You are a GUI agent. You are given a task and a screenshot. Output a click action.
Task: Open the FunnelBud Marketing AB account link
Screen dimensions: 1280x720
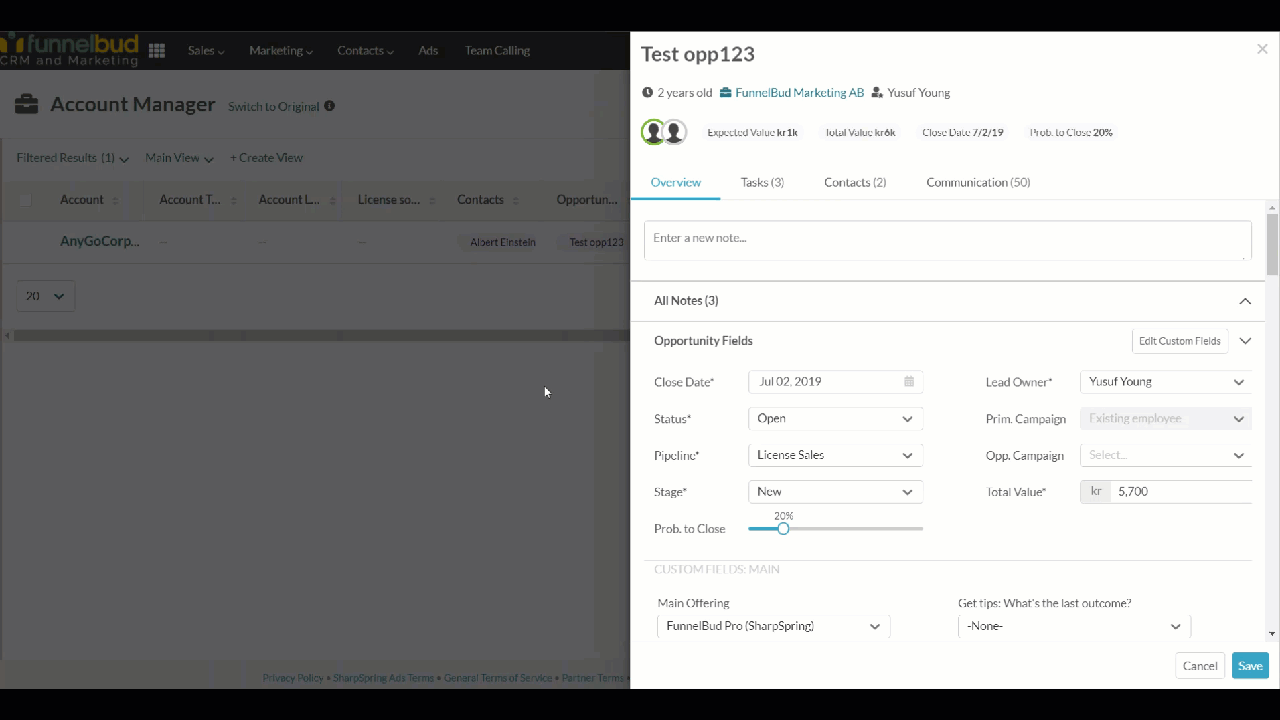799,93
